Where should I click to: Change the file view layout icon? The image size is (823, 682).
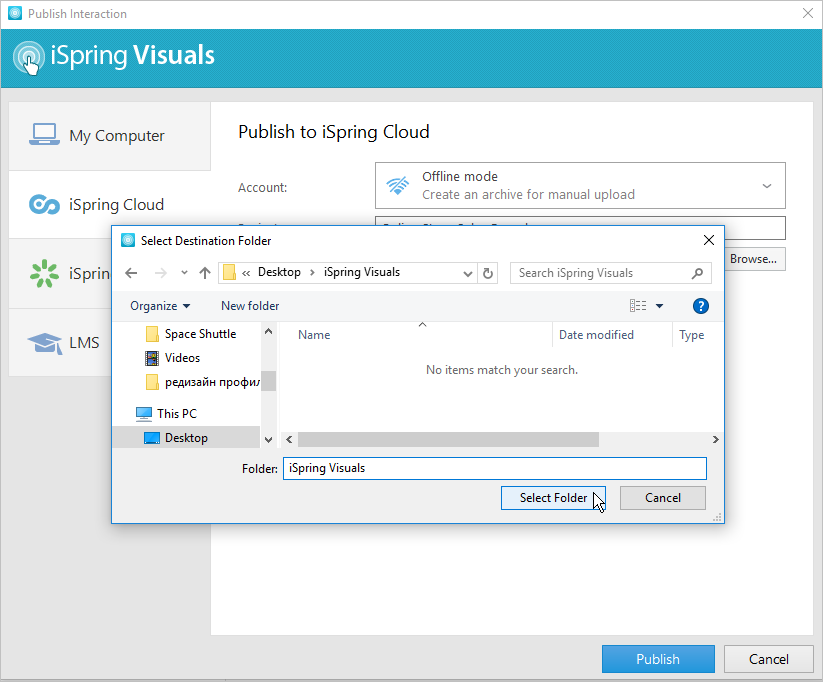[638, 306]
